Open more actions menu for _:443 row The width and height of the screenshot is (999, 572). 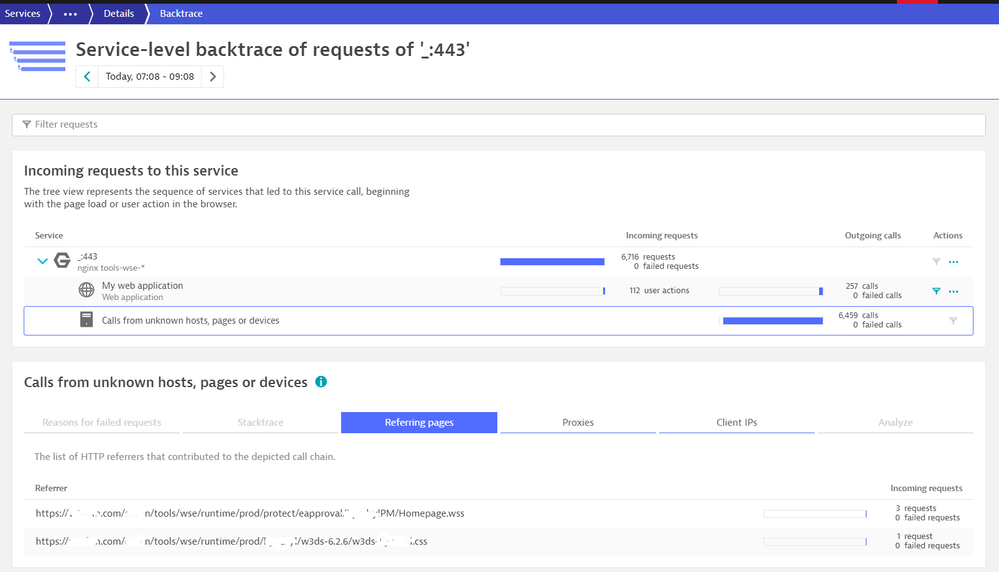[x=953, y=262]
